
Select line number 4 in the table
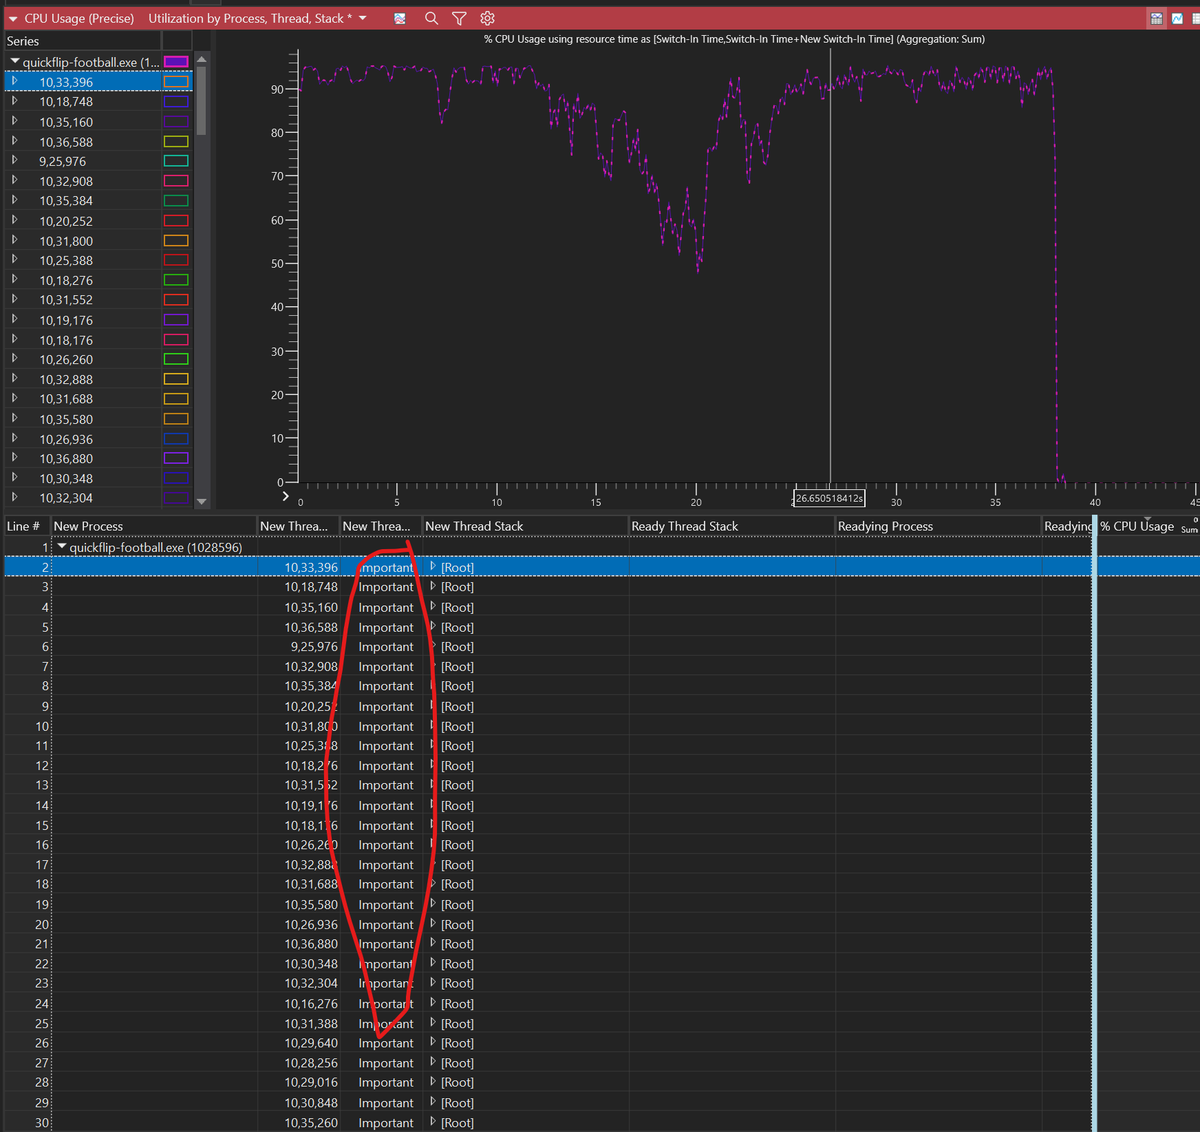pyautogui.click(x=45, y=607)
